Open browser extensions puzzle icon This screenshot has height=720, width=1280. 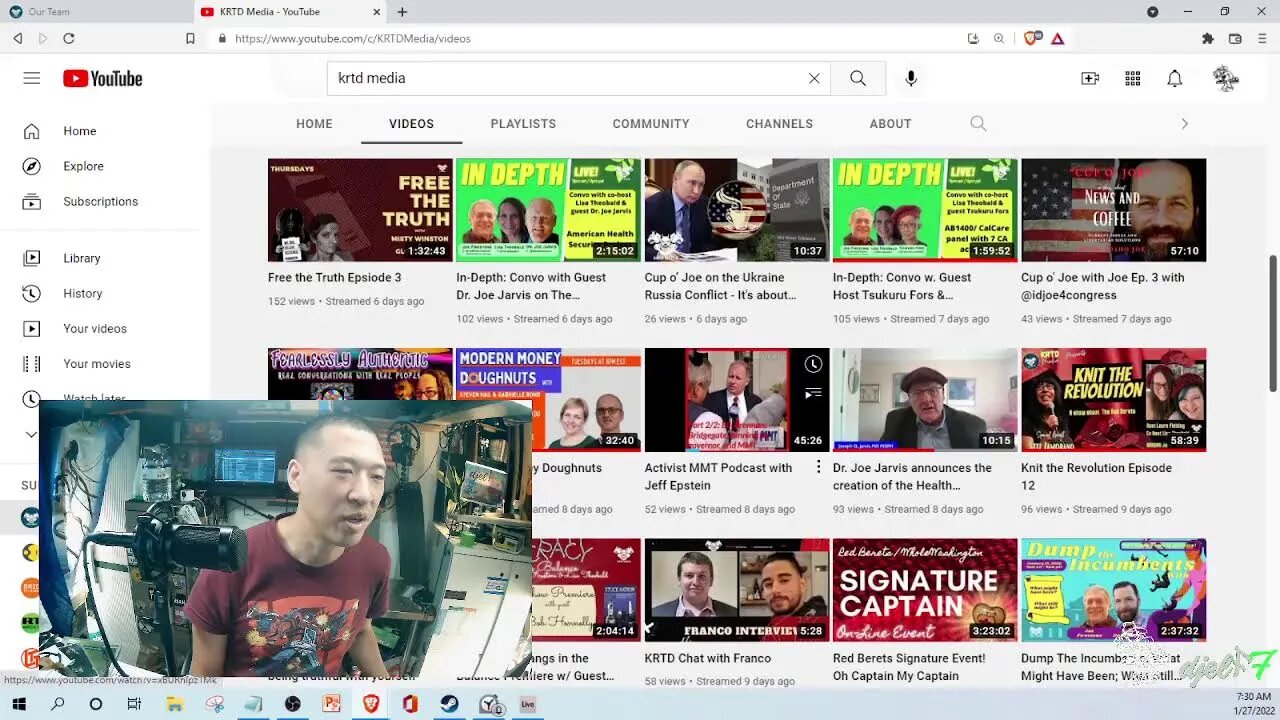(1208, 38)
